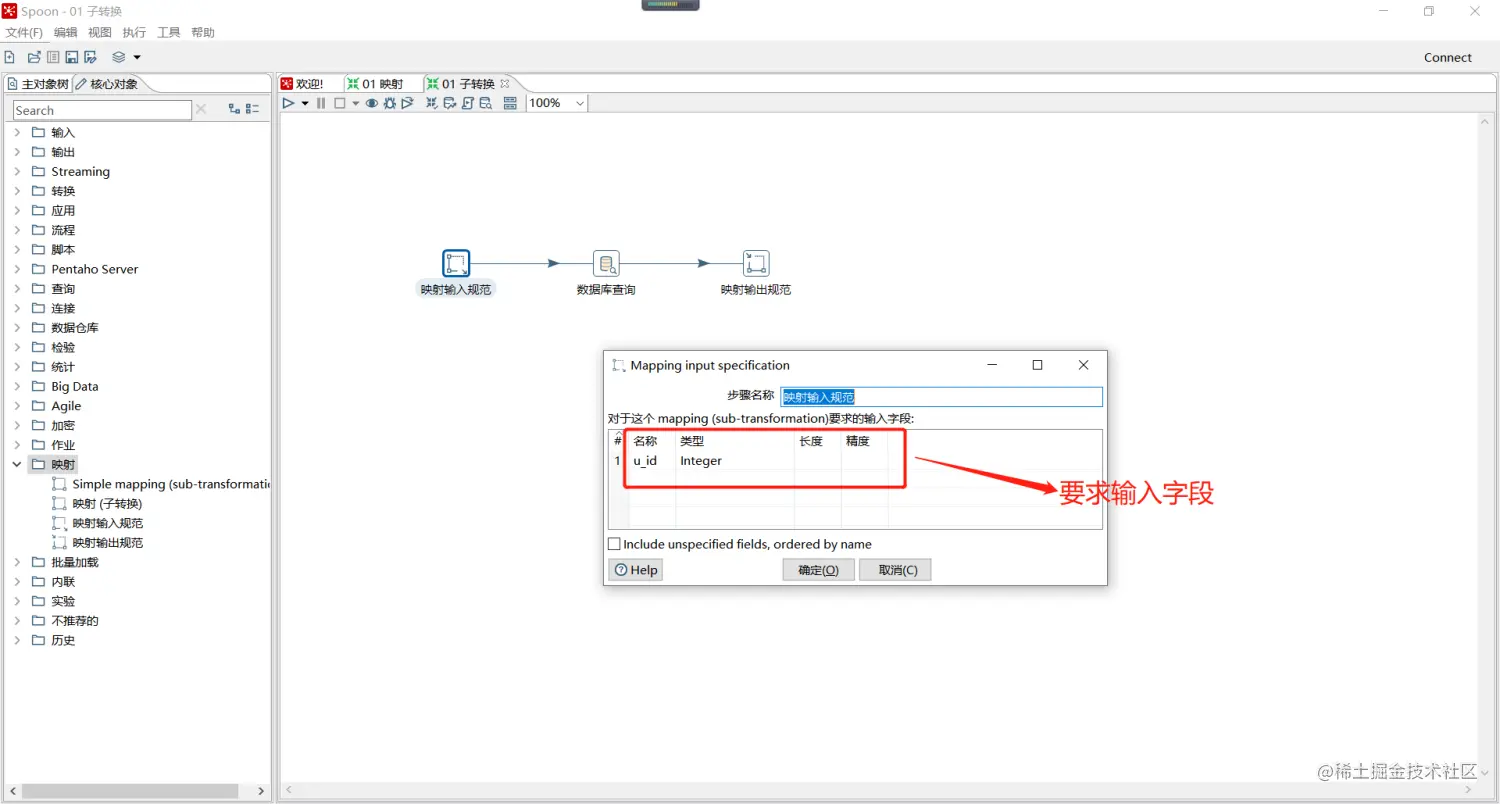Open the 执行 menu
This screenshot has height=804, width=1500.
pos(134,33)
